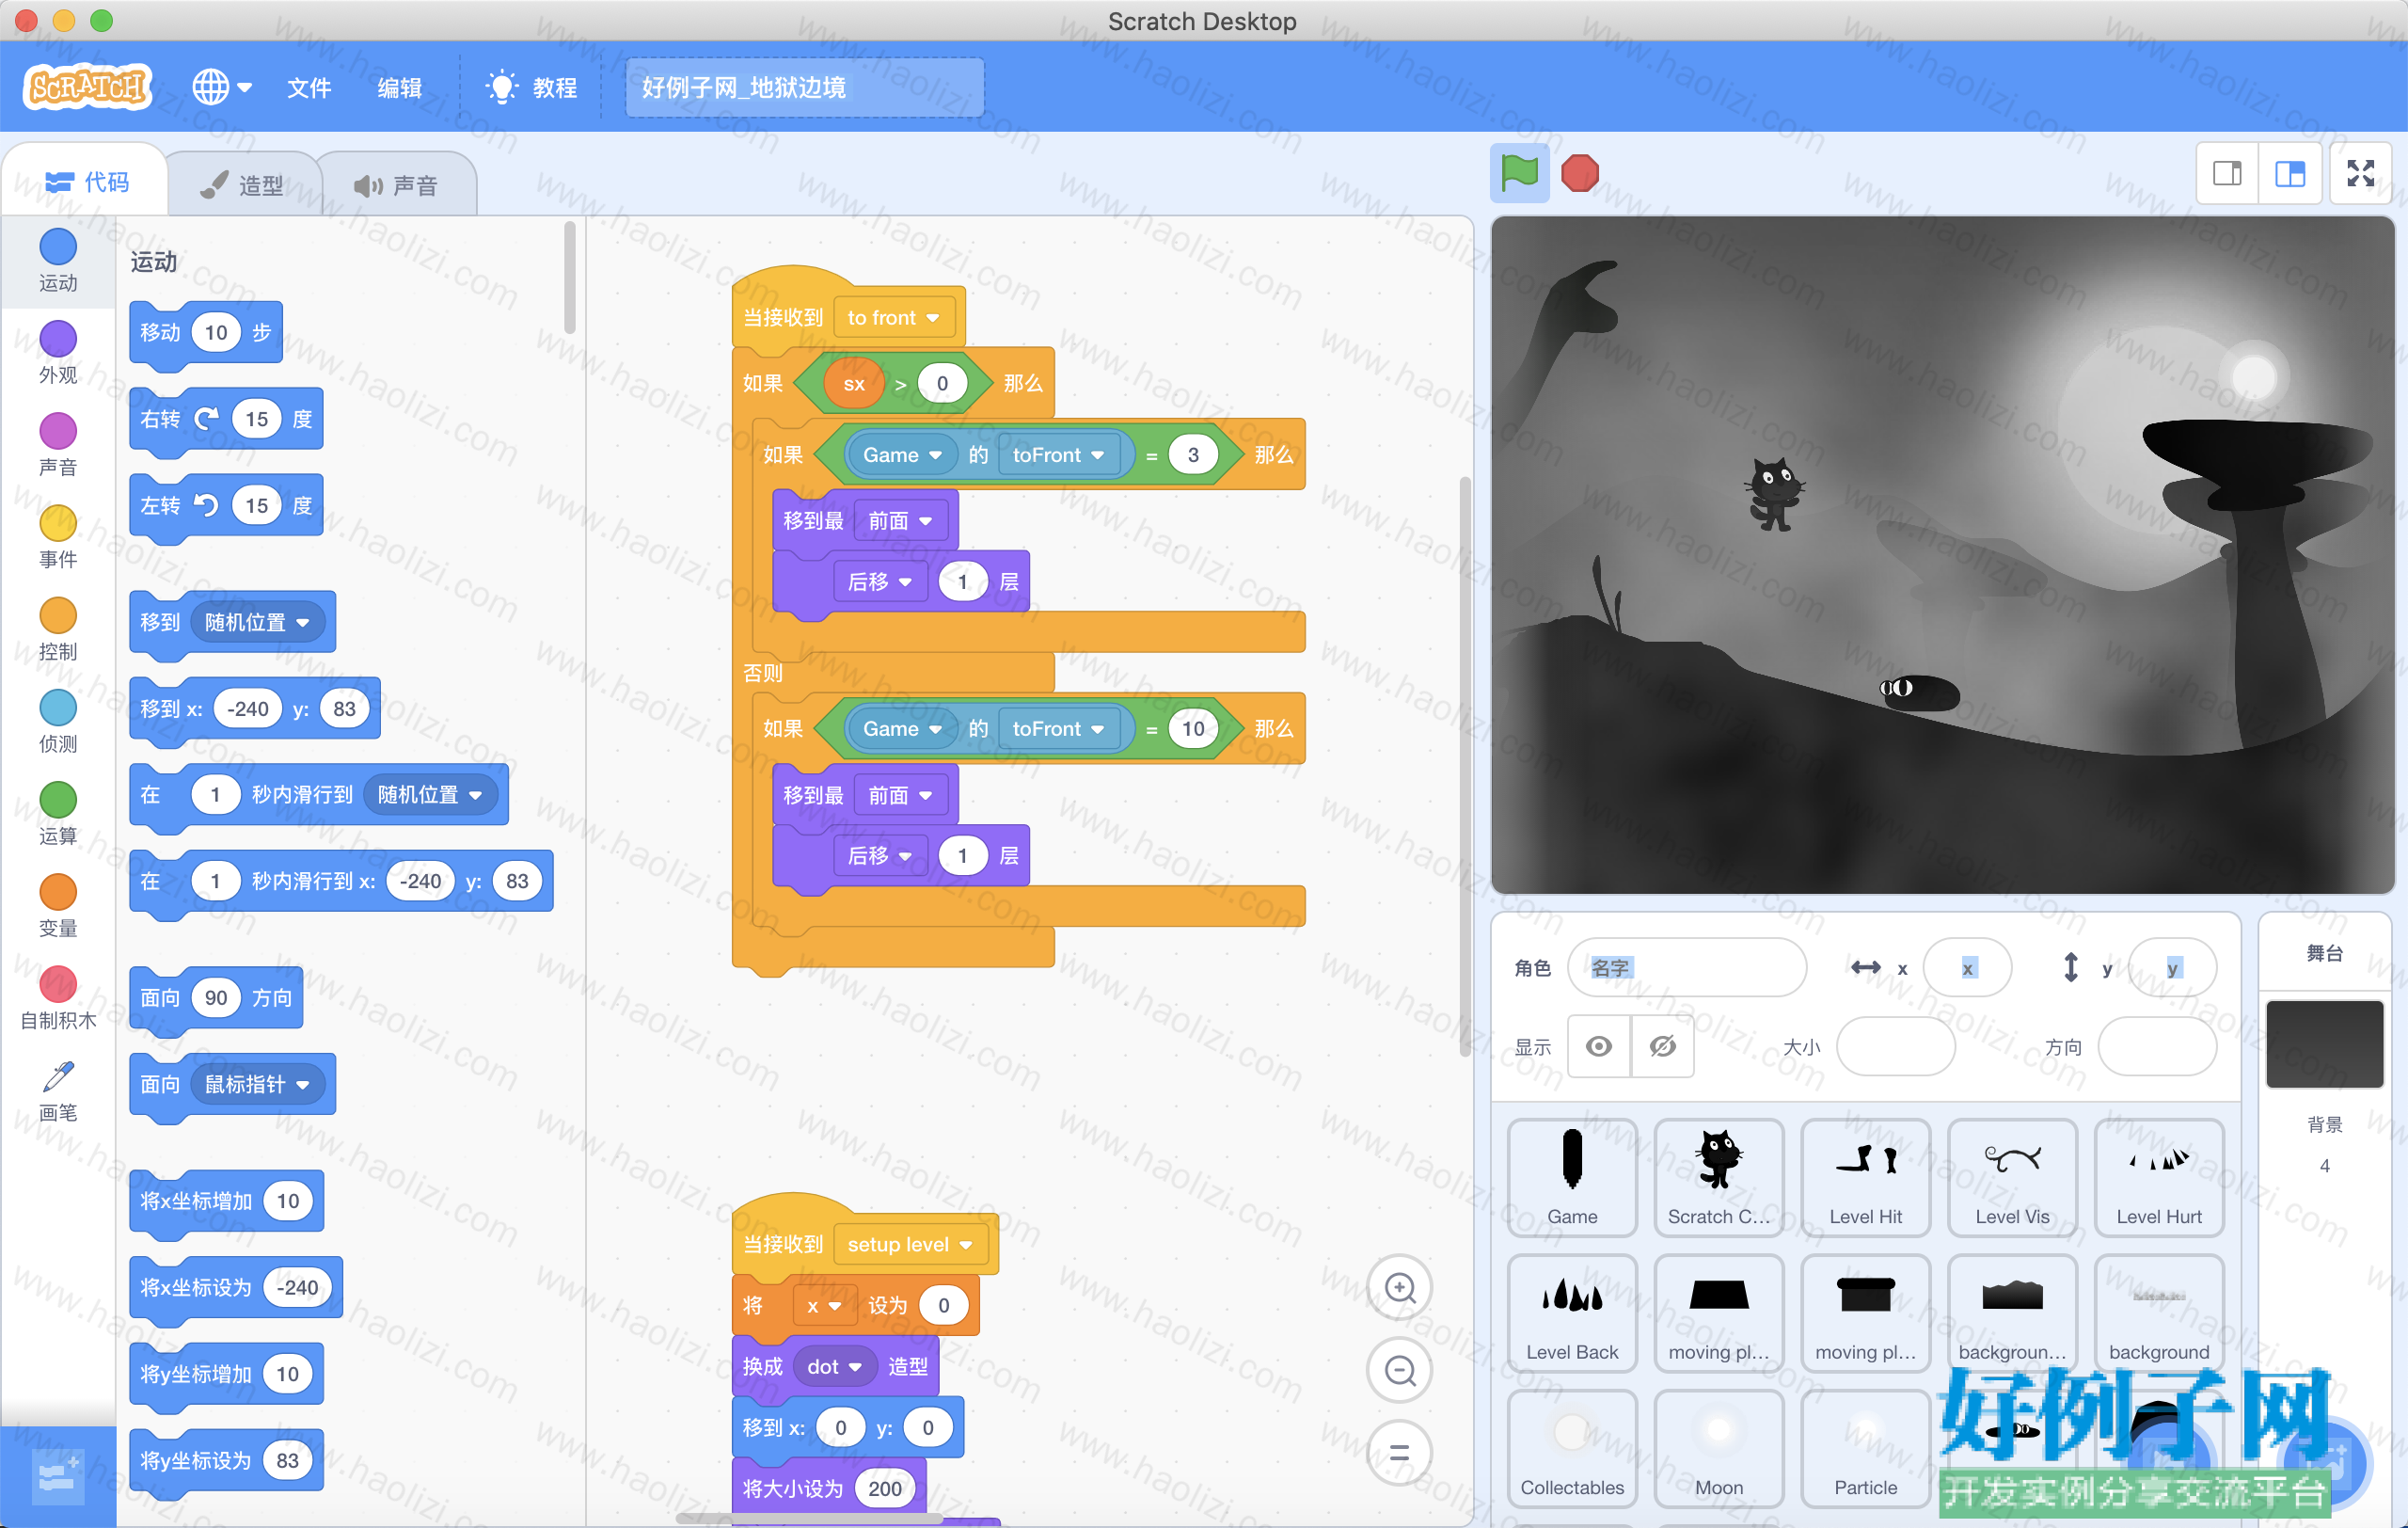Select the Scratch Cat sprite thumbnail
The width and height of the screenshot is (2408, 1528).
pyautogui.click(x=1719, y=1178)
